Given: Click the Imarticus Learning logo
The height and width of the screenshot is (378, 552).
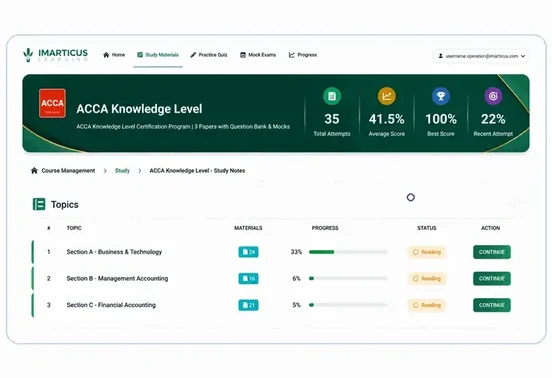Looking at the screenshot, I should pos(55,55).
